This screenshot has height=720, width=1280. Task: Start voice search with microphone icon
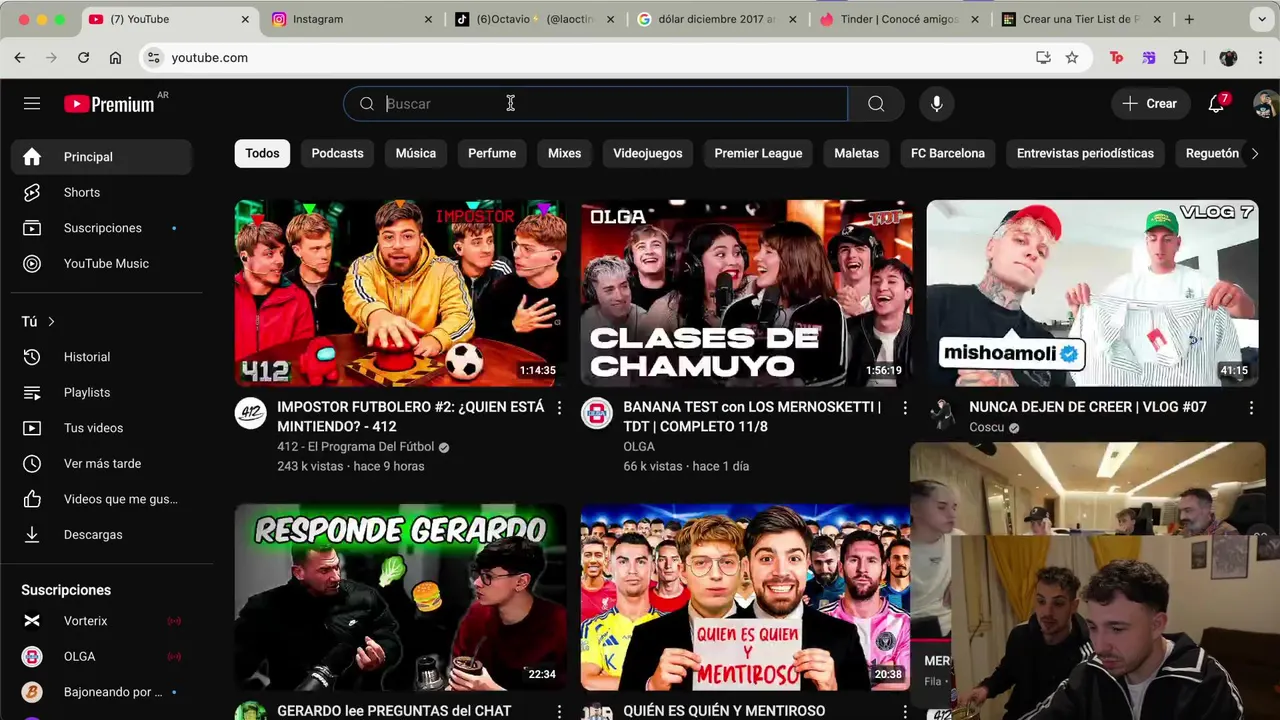936,104
